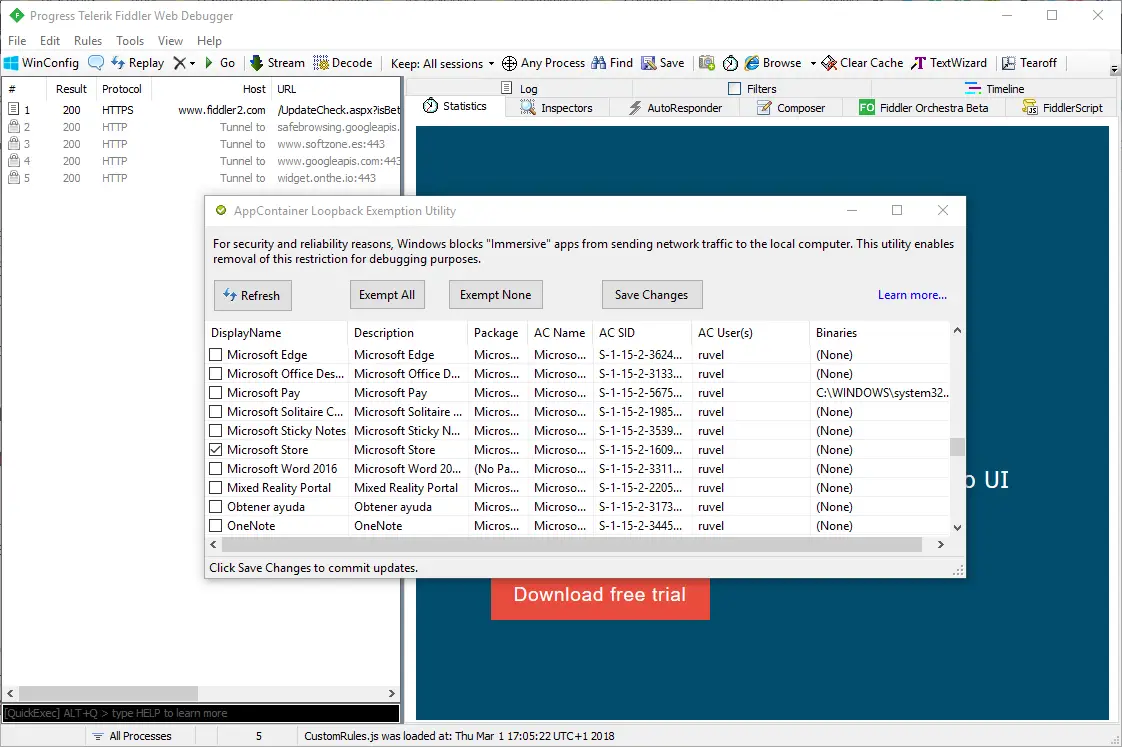This screenshot has width=1122, height=747.
Task: Open the Keep: All sessions dropdown
Action: pos(442,64)
